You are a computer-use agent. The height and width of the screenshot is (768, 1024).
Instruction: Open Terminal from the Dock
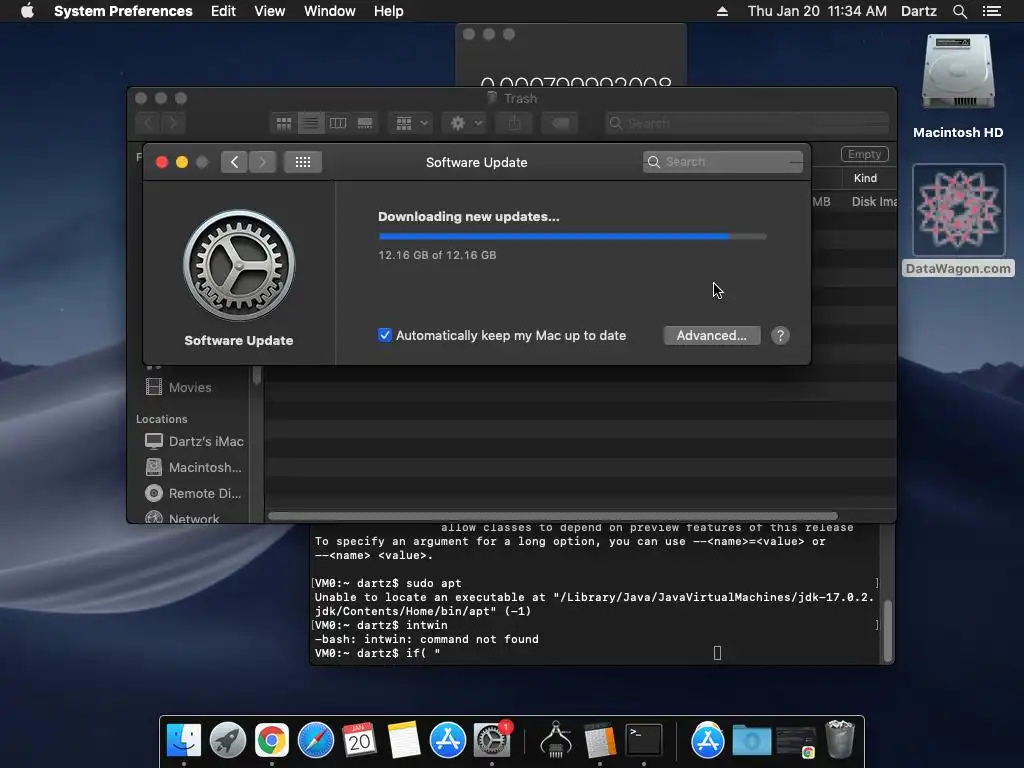pyautogui.click(x=644, y=740)
